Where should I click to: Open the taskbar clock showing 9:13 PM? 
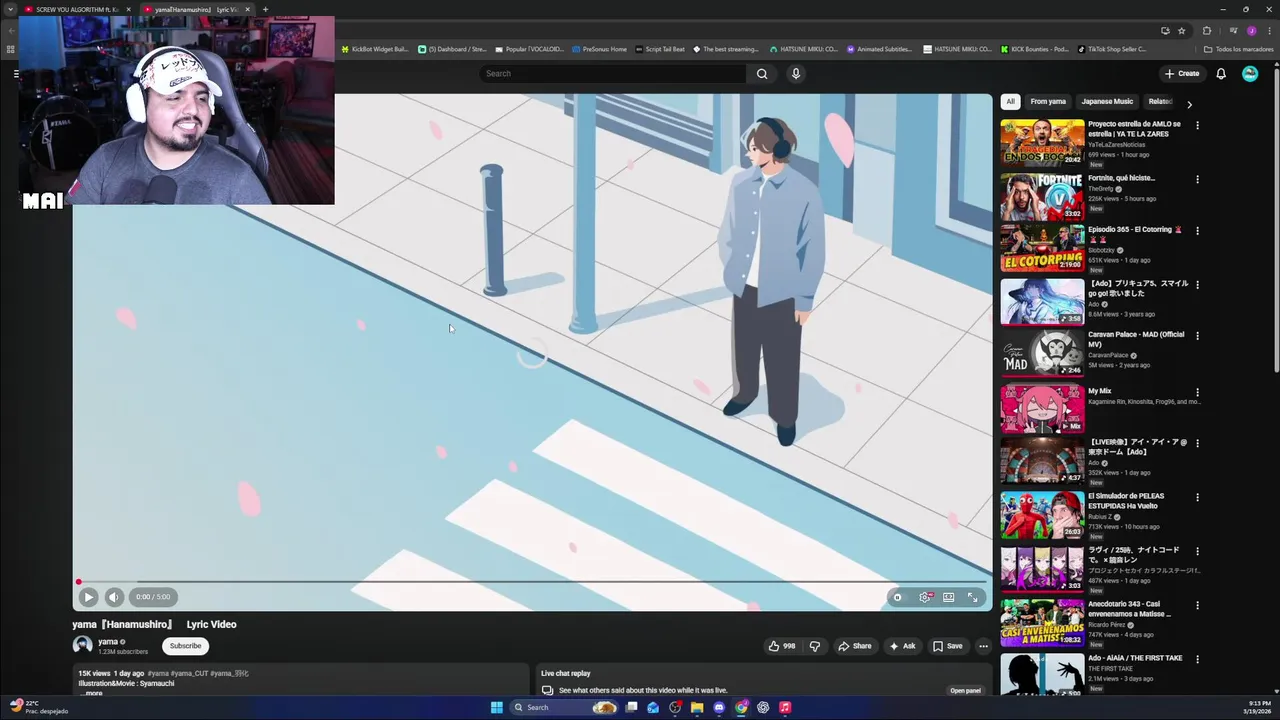pyautogui.click(x=1259, y=707)
